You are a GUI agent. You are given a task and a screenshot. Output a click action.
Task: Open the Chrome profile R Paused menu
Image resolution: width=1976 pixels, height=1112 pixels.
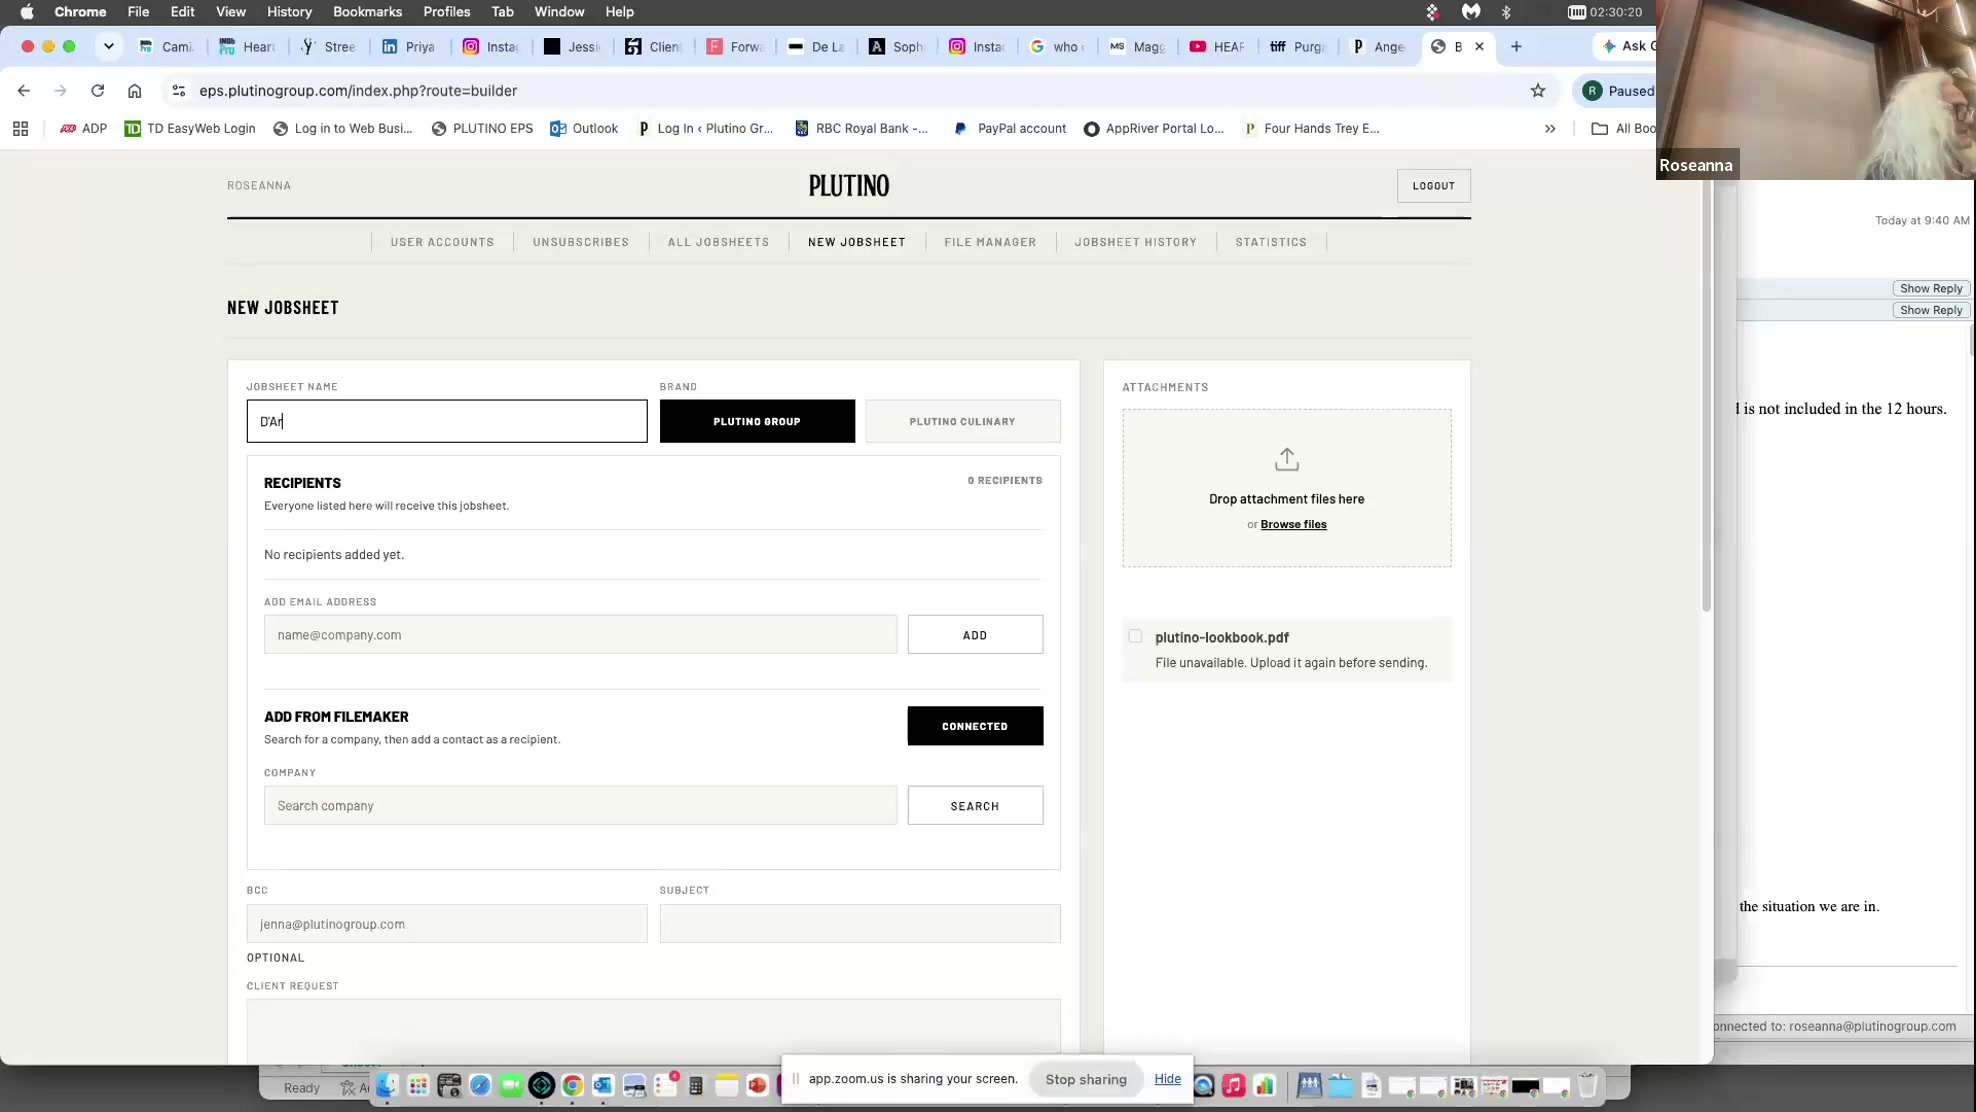click(x=1616, y=91)
